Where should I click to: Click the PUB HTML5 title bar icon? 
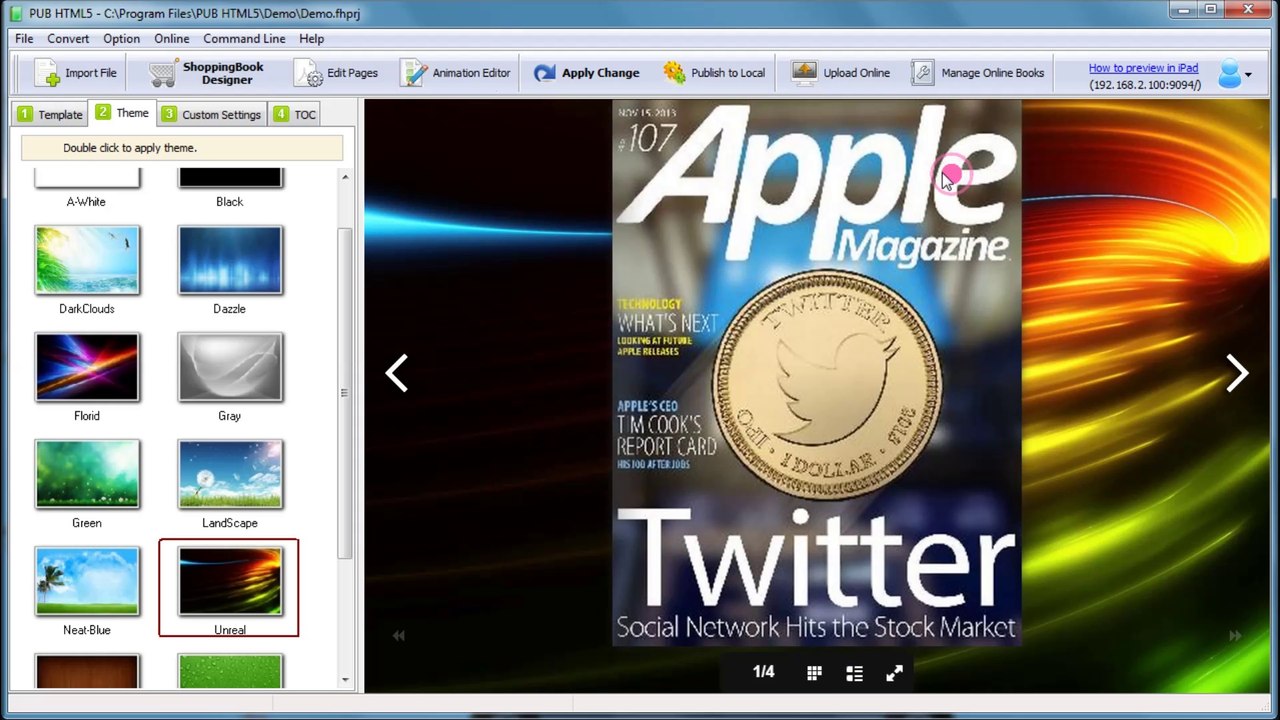coord(16,13)
